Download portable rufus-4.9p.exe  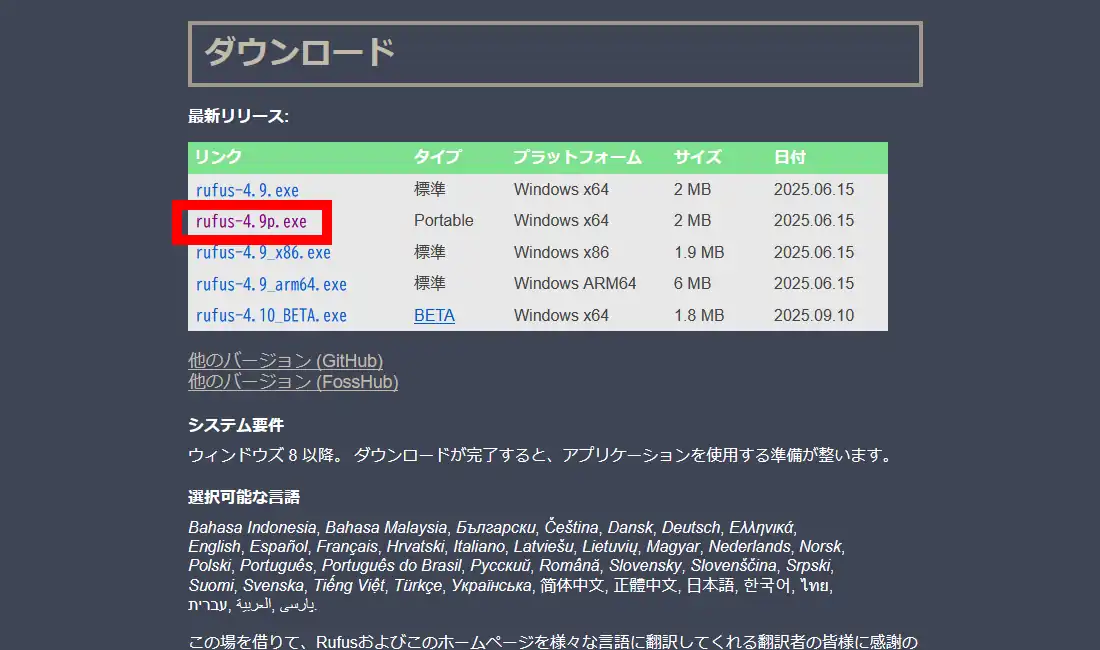click(251, 222)
